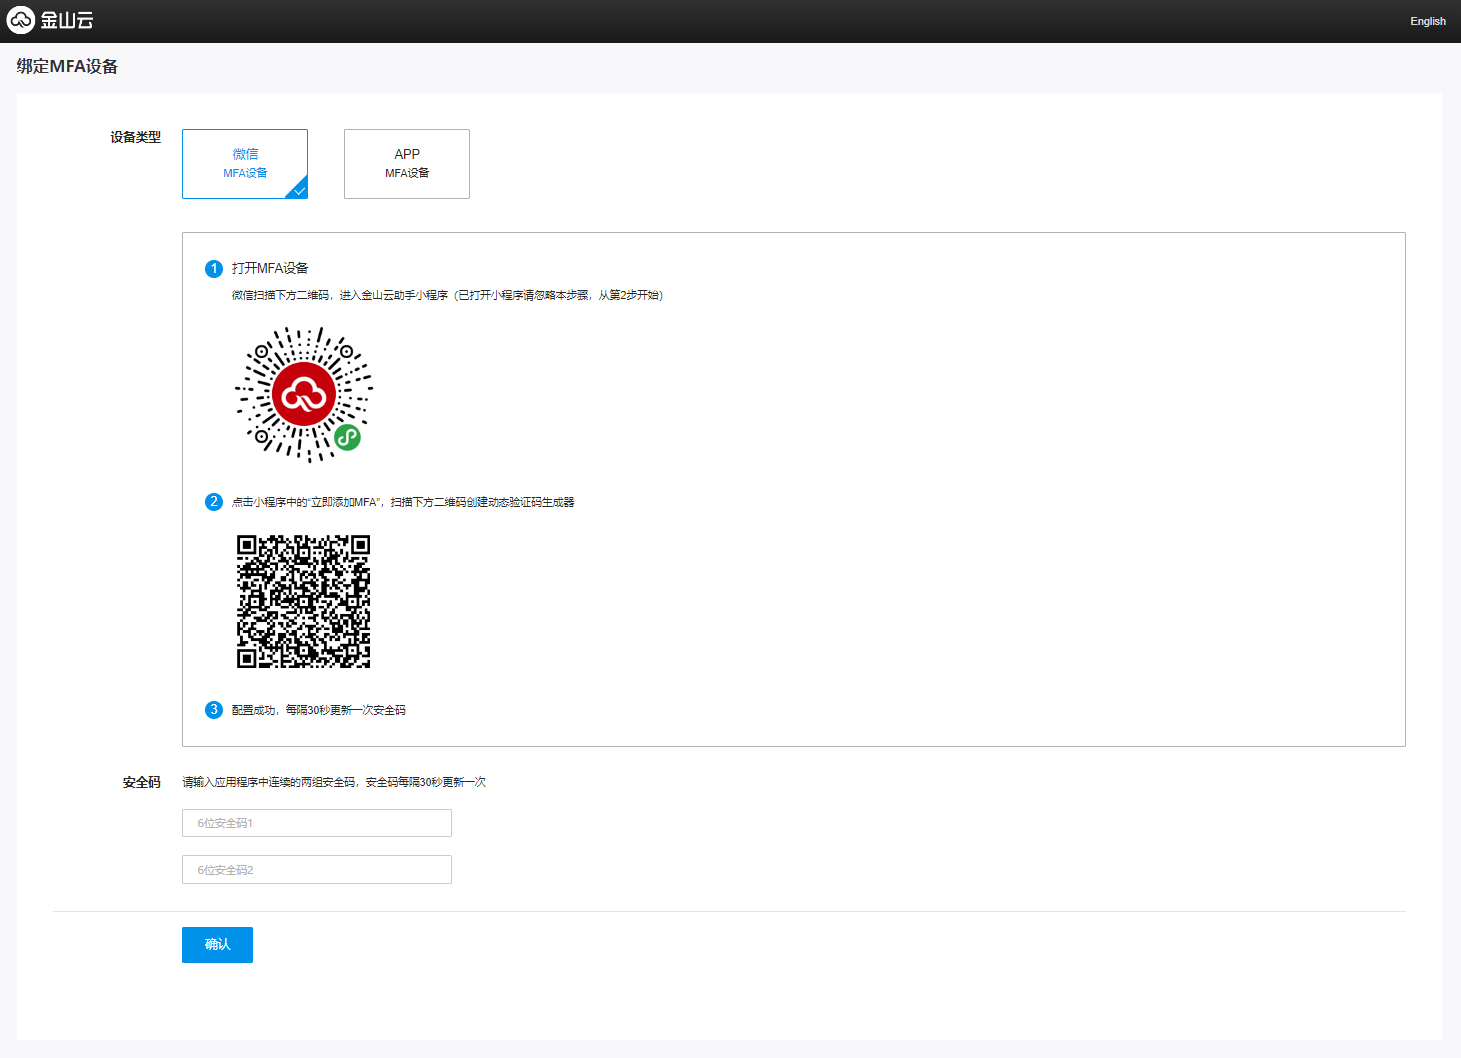The height and width of the screenshot is (1058, 1461).
Task: Click the Kingsoft Cloud logo icon
Action: tap(21, 20)
